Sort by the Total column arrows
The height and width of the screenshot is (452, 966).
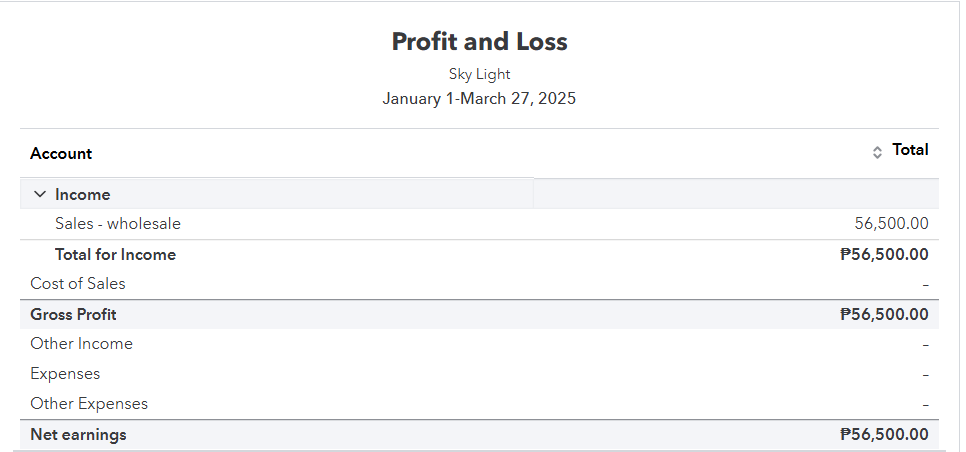[877, 153]
